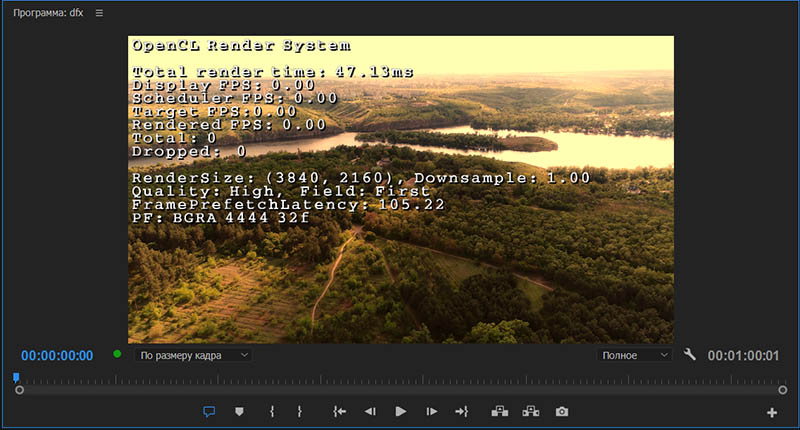Open the panel hamburger menu next to dfx
Screen dimensions: 800x430
point(99,13)
